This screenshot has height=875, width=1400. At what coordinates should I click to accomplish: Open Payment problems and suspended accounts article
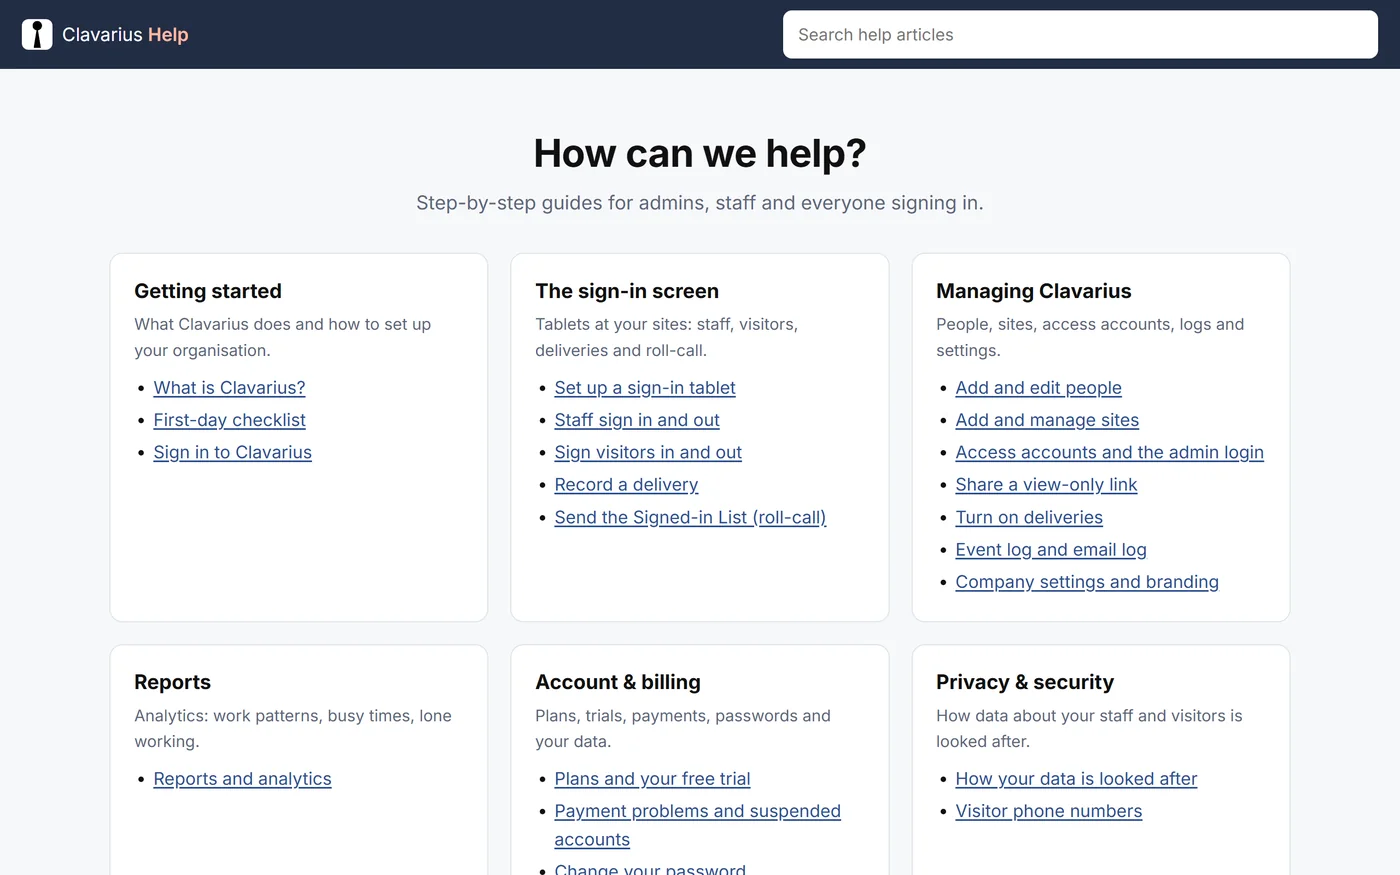[697, 825]
